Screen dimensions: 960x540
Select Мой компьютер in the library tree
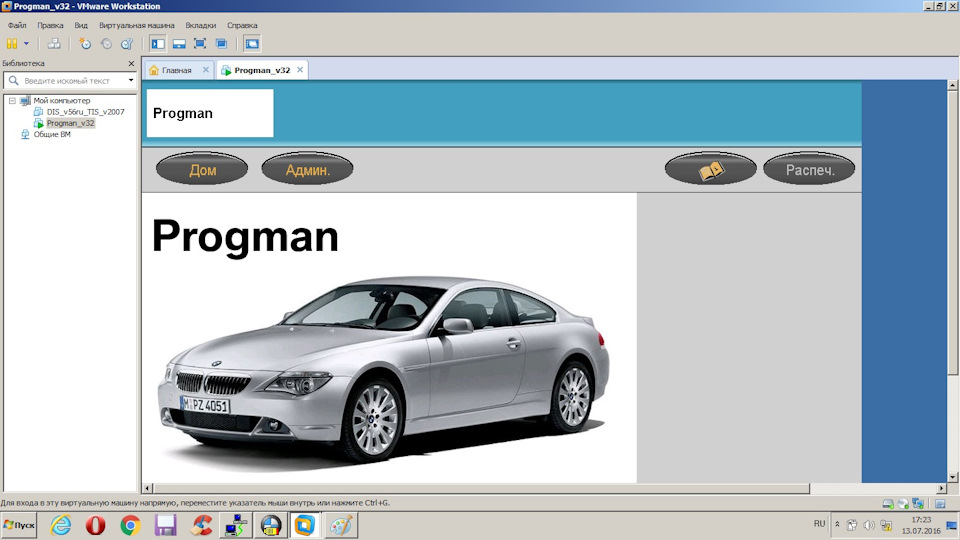point(62,100)
